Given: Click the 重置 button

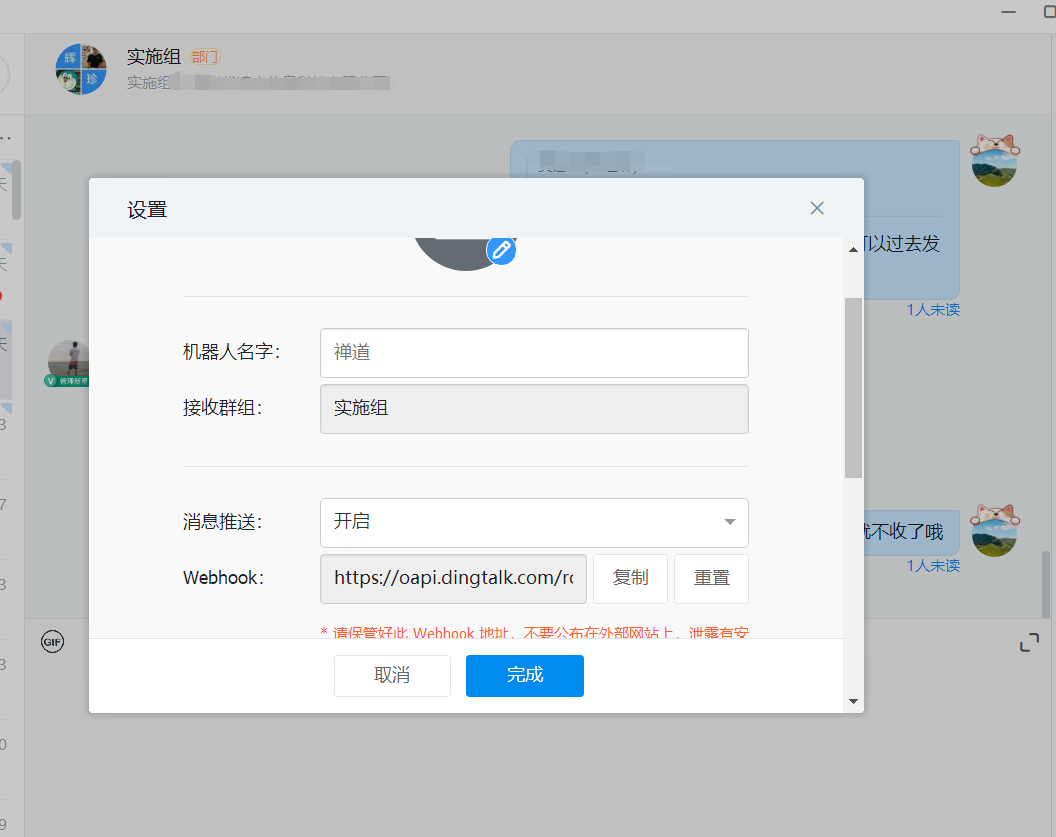Looking at the screenshot, I should click(x=711, y=578).
